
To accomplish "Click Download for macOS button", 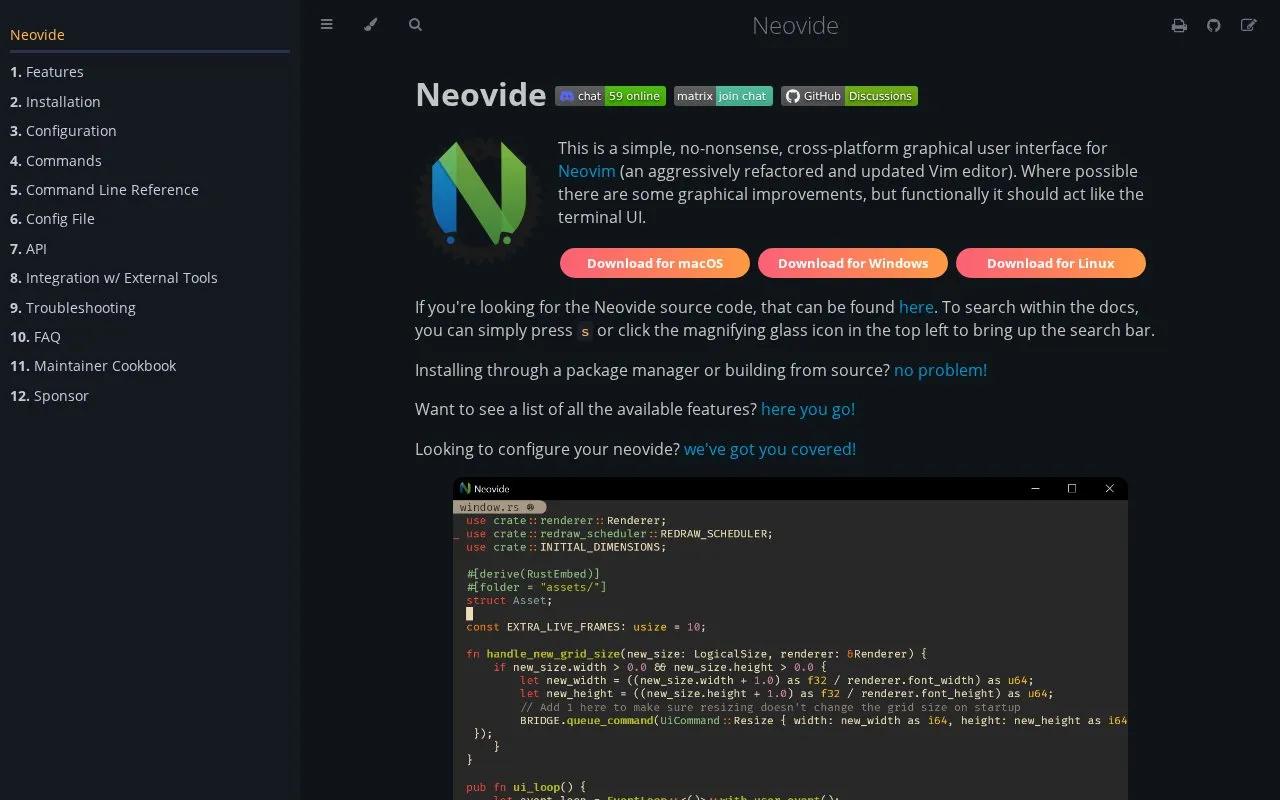I will click(x=655, y=263).
